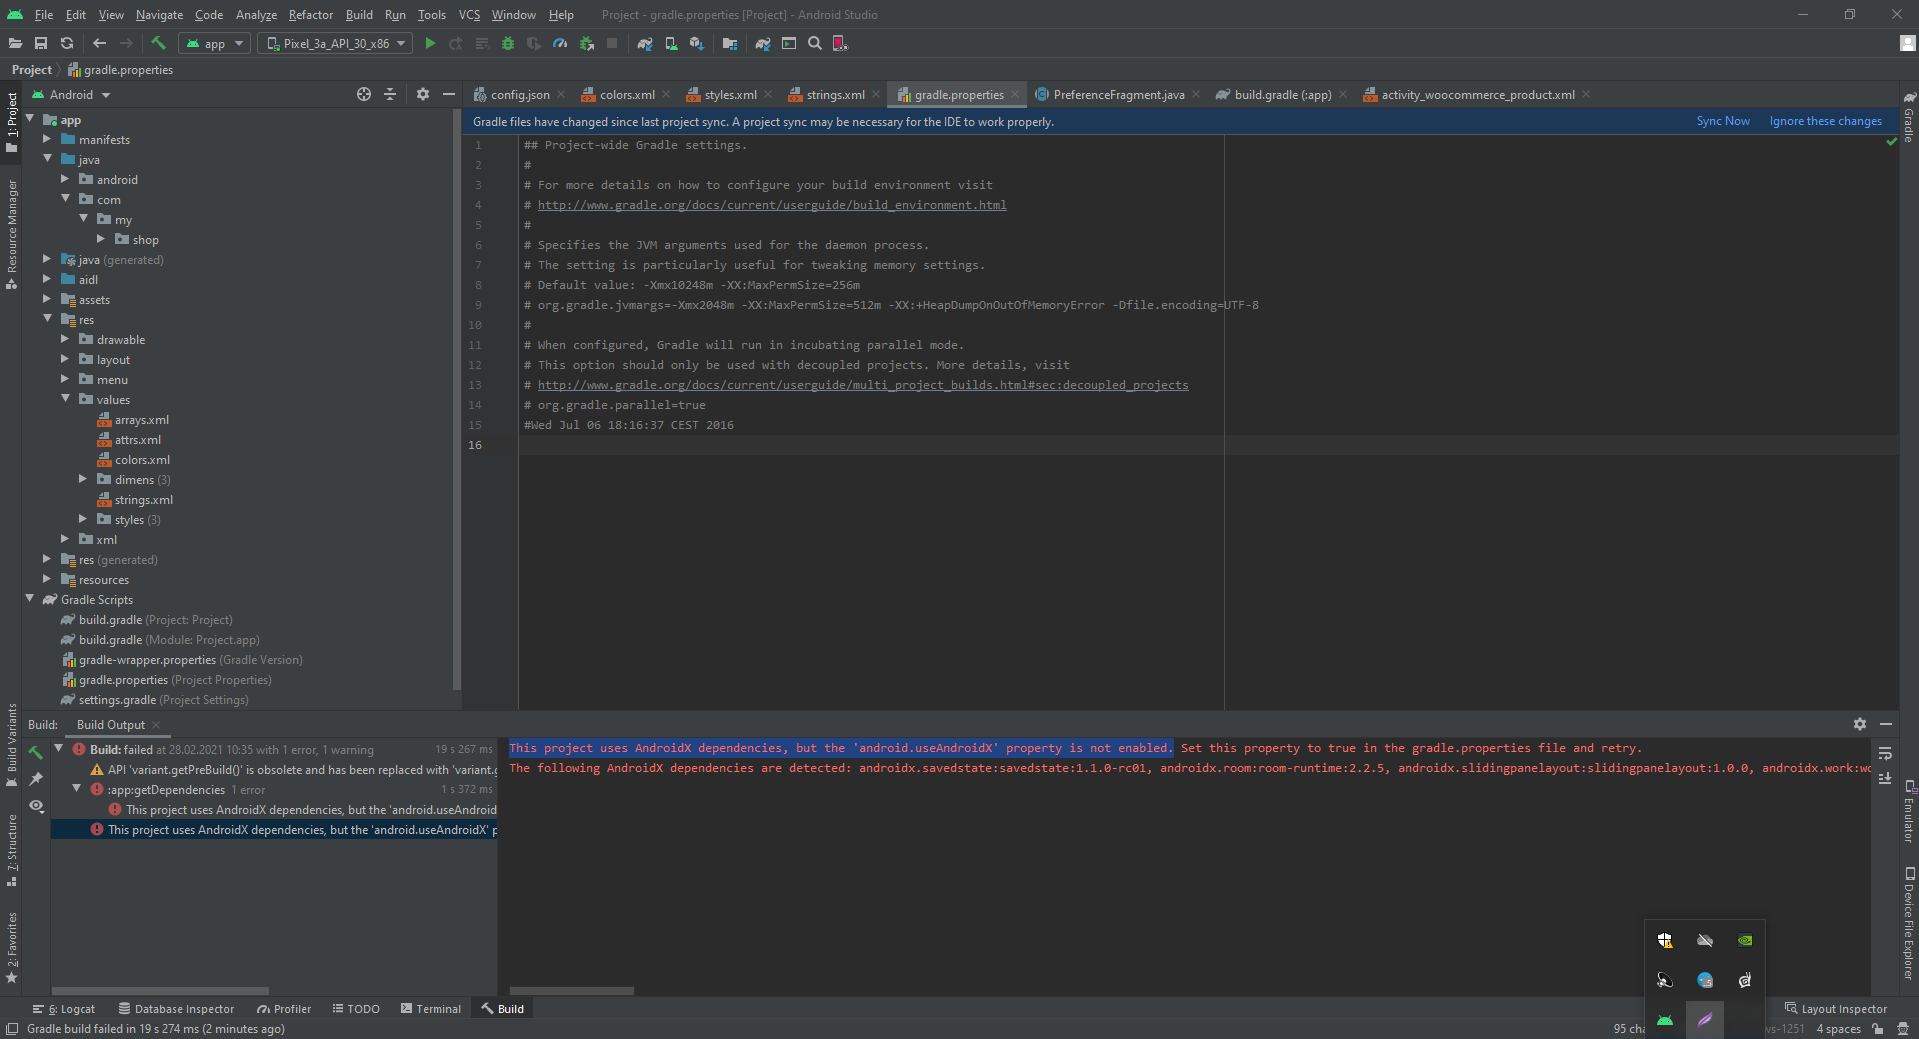Switch to the PreferenceFragment.java tab
The image size is (1919, 1039).
[1118, 94]
